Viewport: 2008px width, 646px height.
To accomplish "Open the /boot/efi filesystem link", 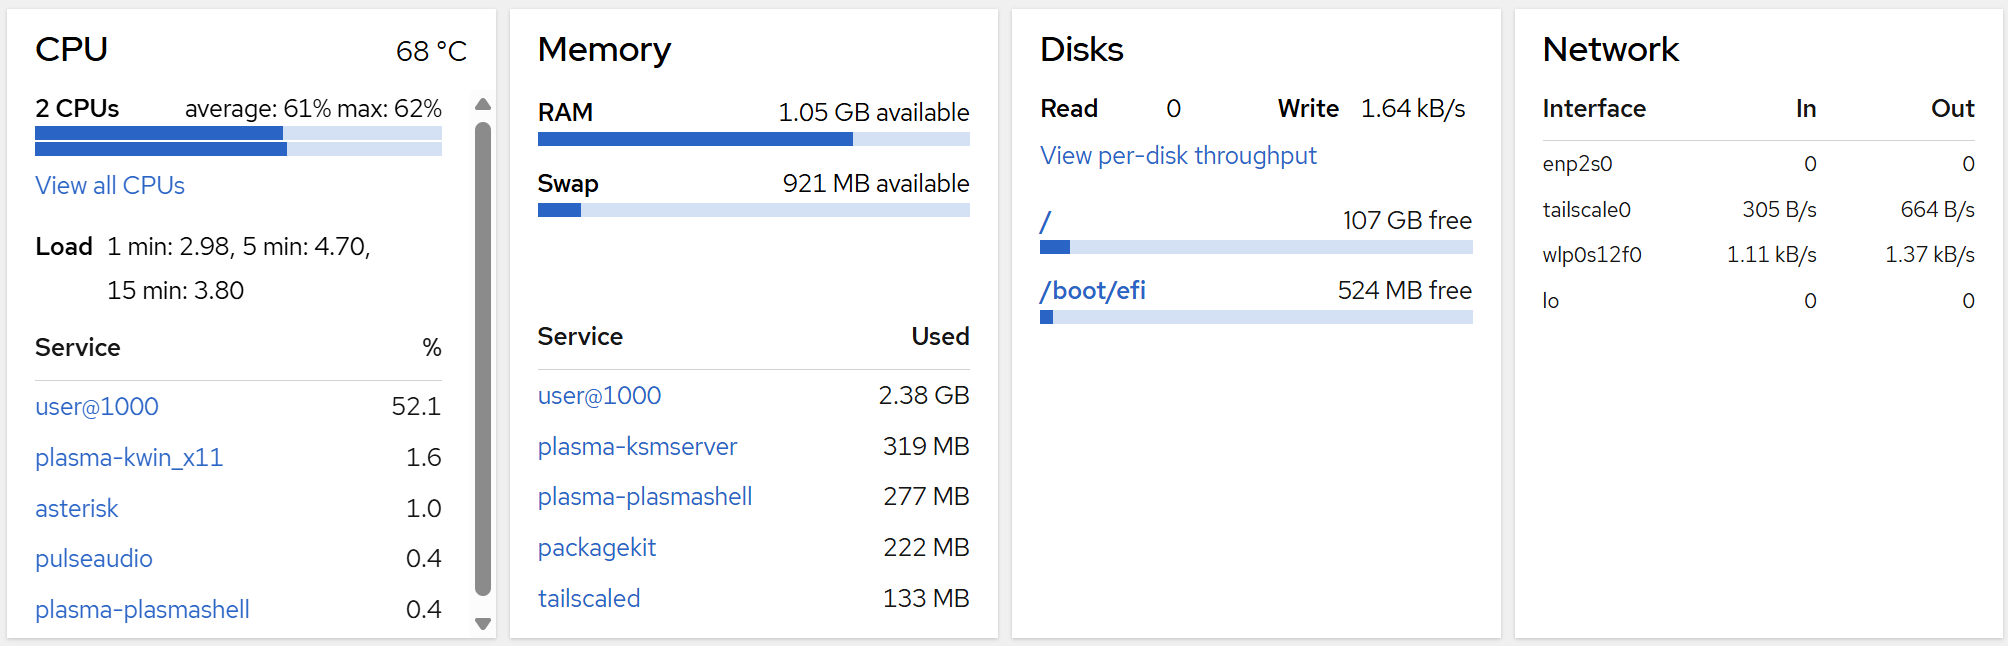I will [x=1093, y=291].
